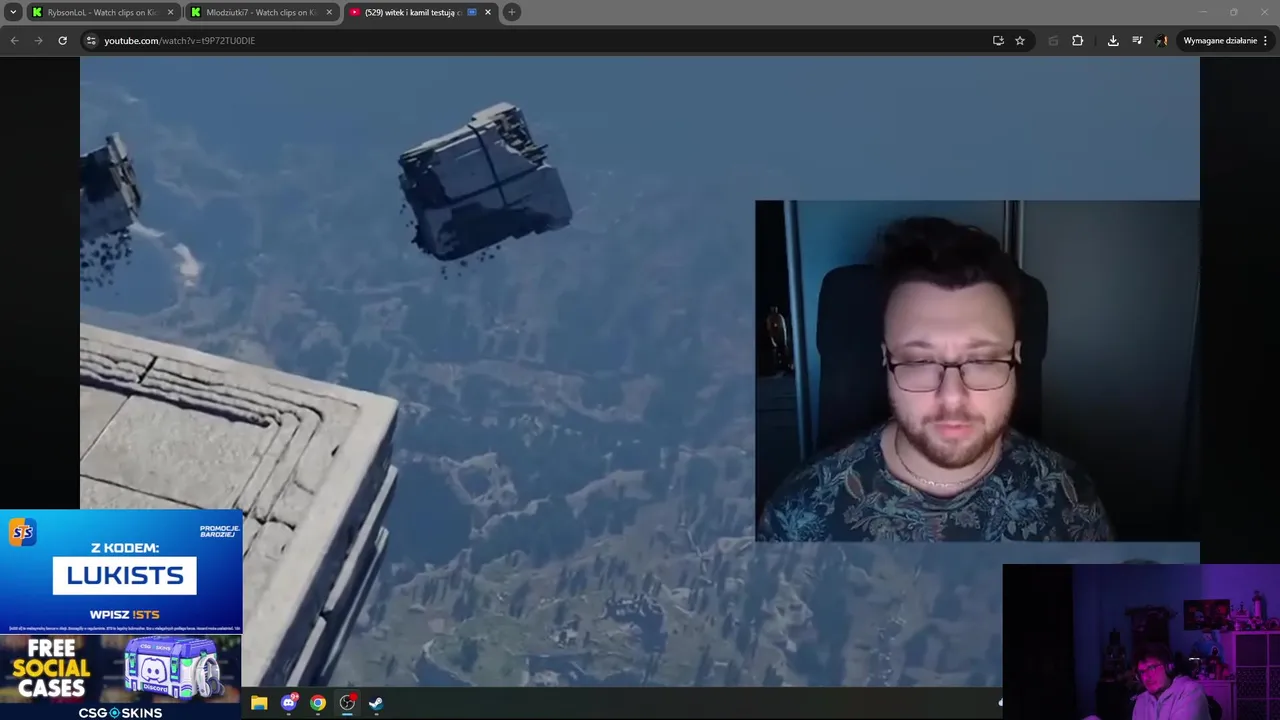Screen dimensions: 1280x720
Task: Close the YouTube video tab
Action: point(488,12)
